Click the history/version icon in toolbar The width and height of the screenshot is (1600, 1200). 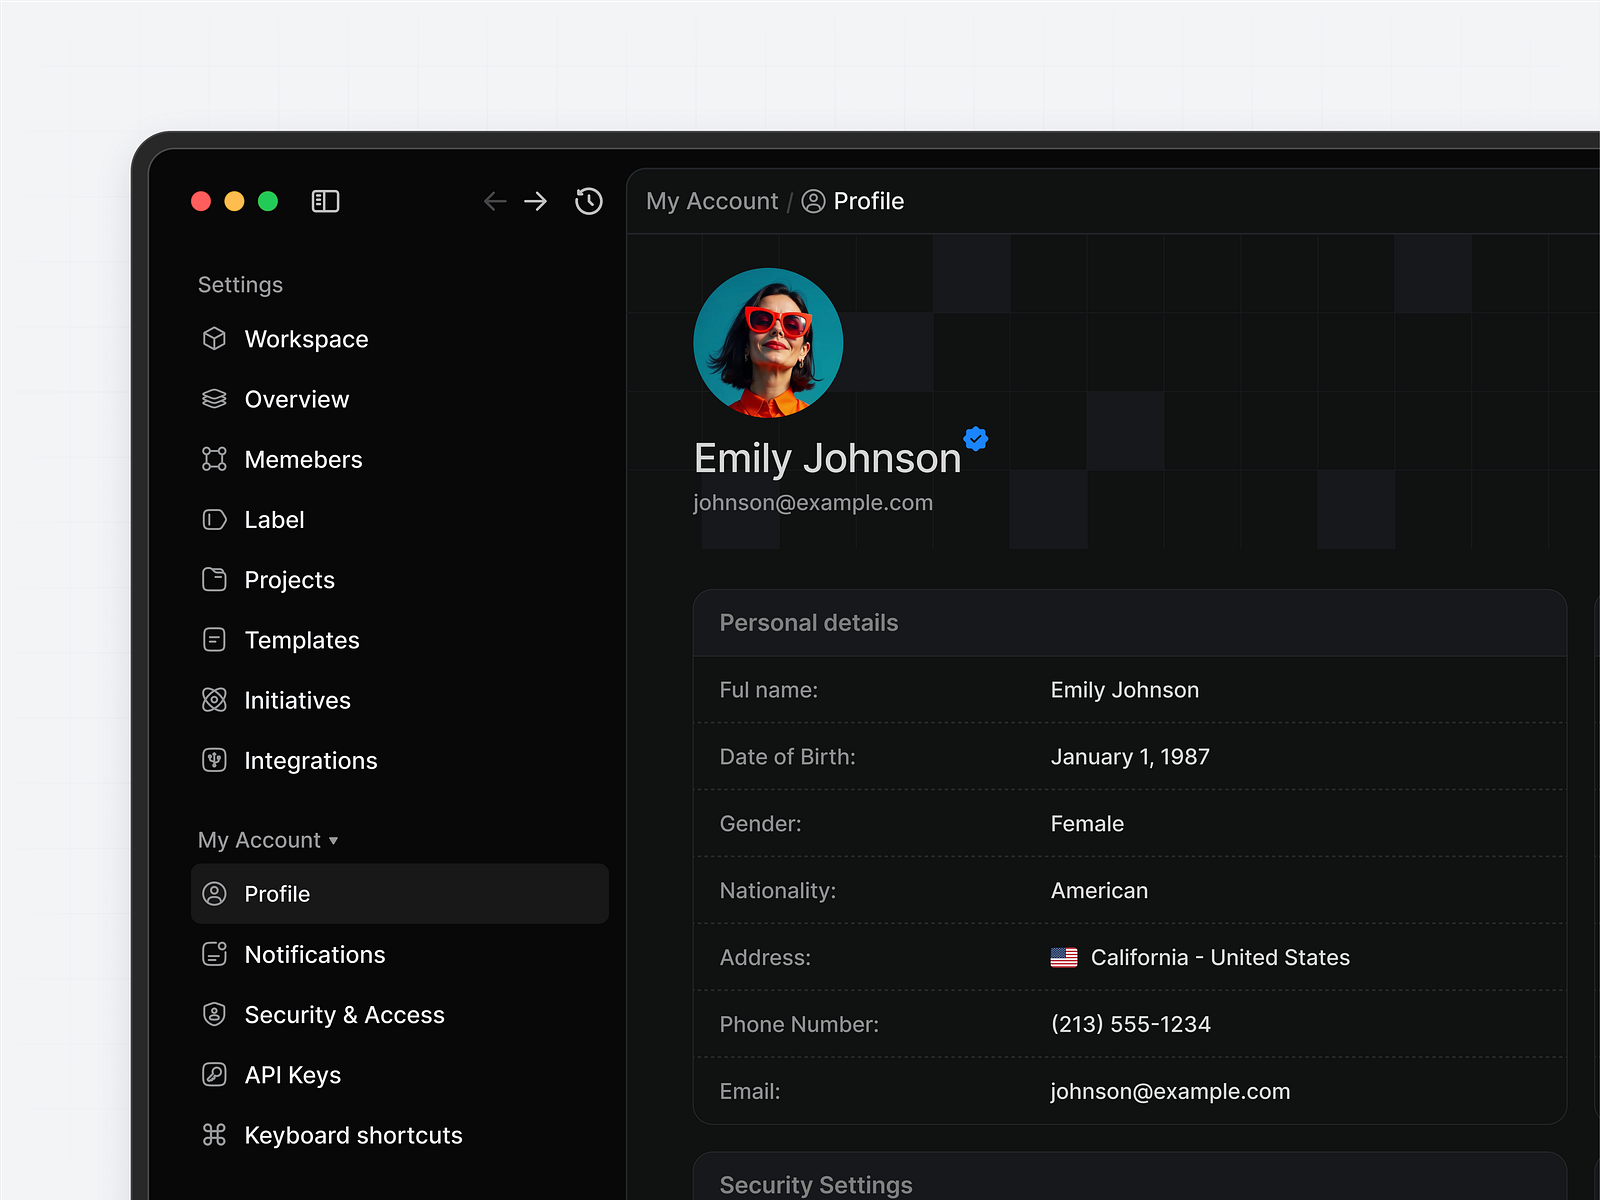pyautogui.click(x=589, y=201)
